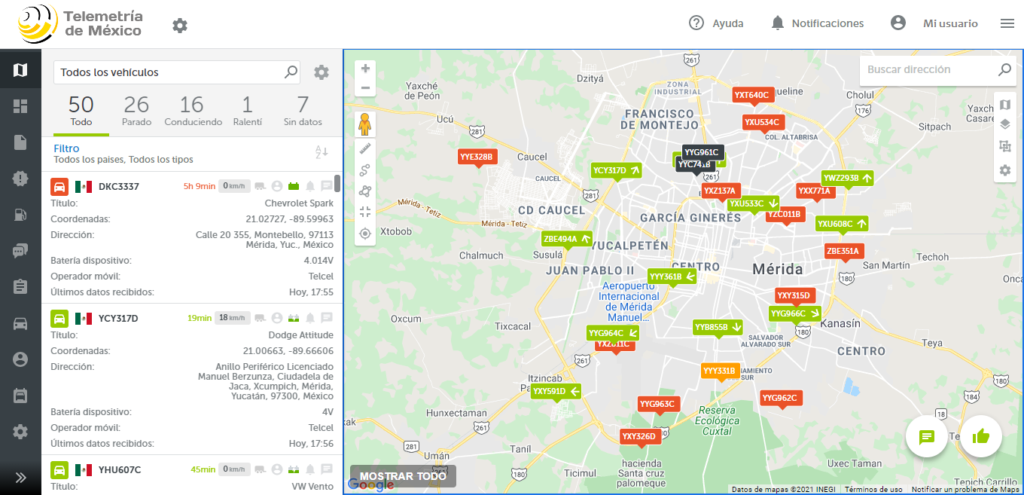The width and height of the screenshot is (1024, 495).
Task: Select the Street View pegman
Action: [365, 124]
